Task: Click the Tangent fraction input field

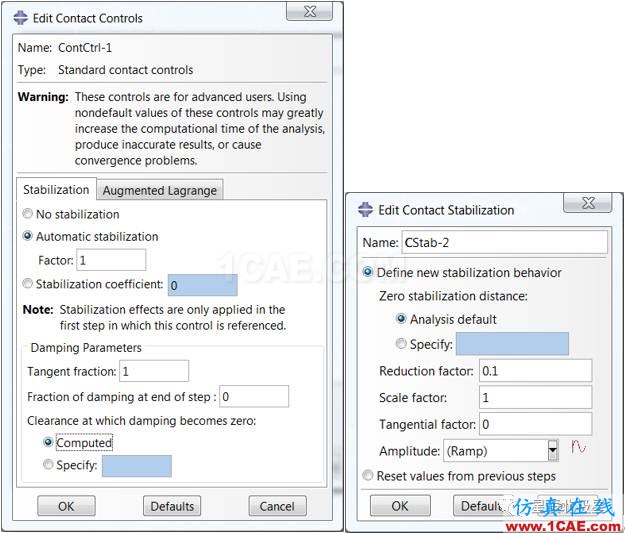Action: [x=154, y=371]
